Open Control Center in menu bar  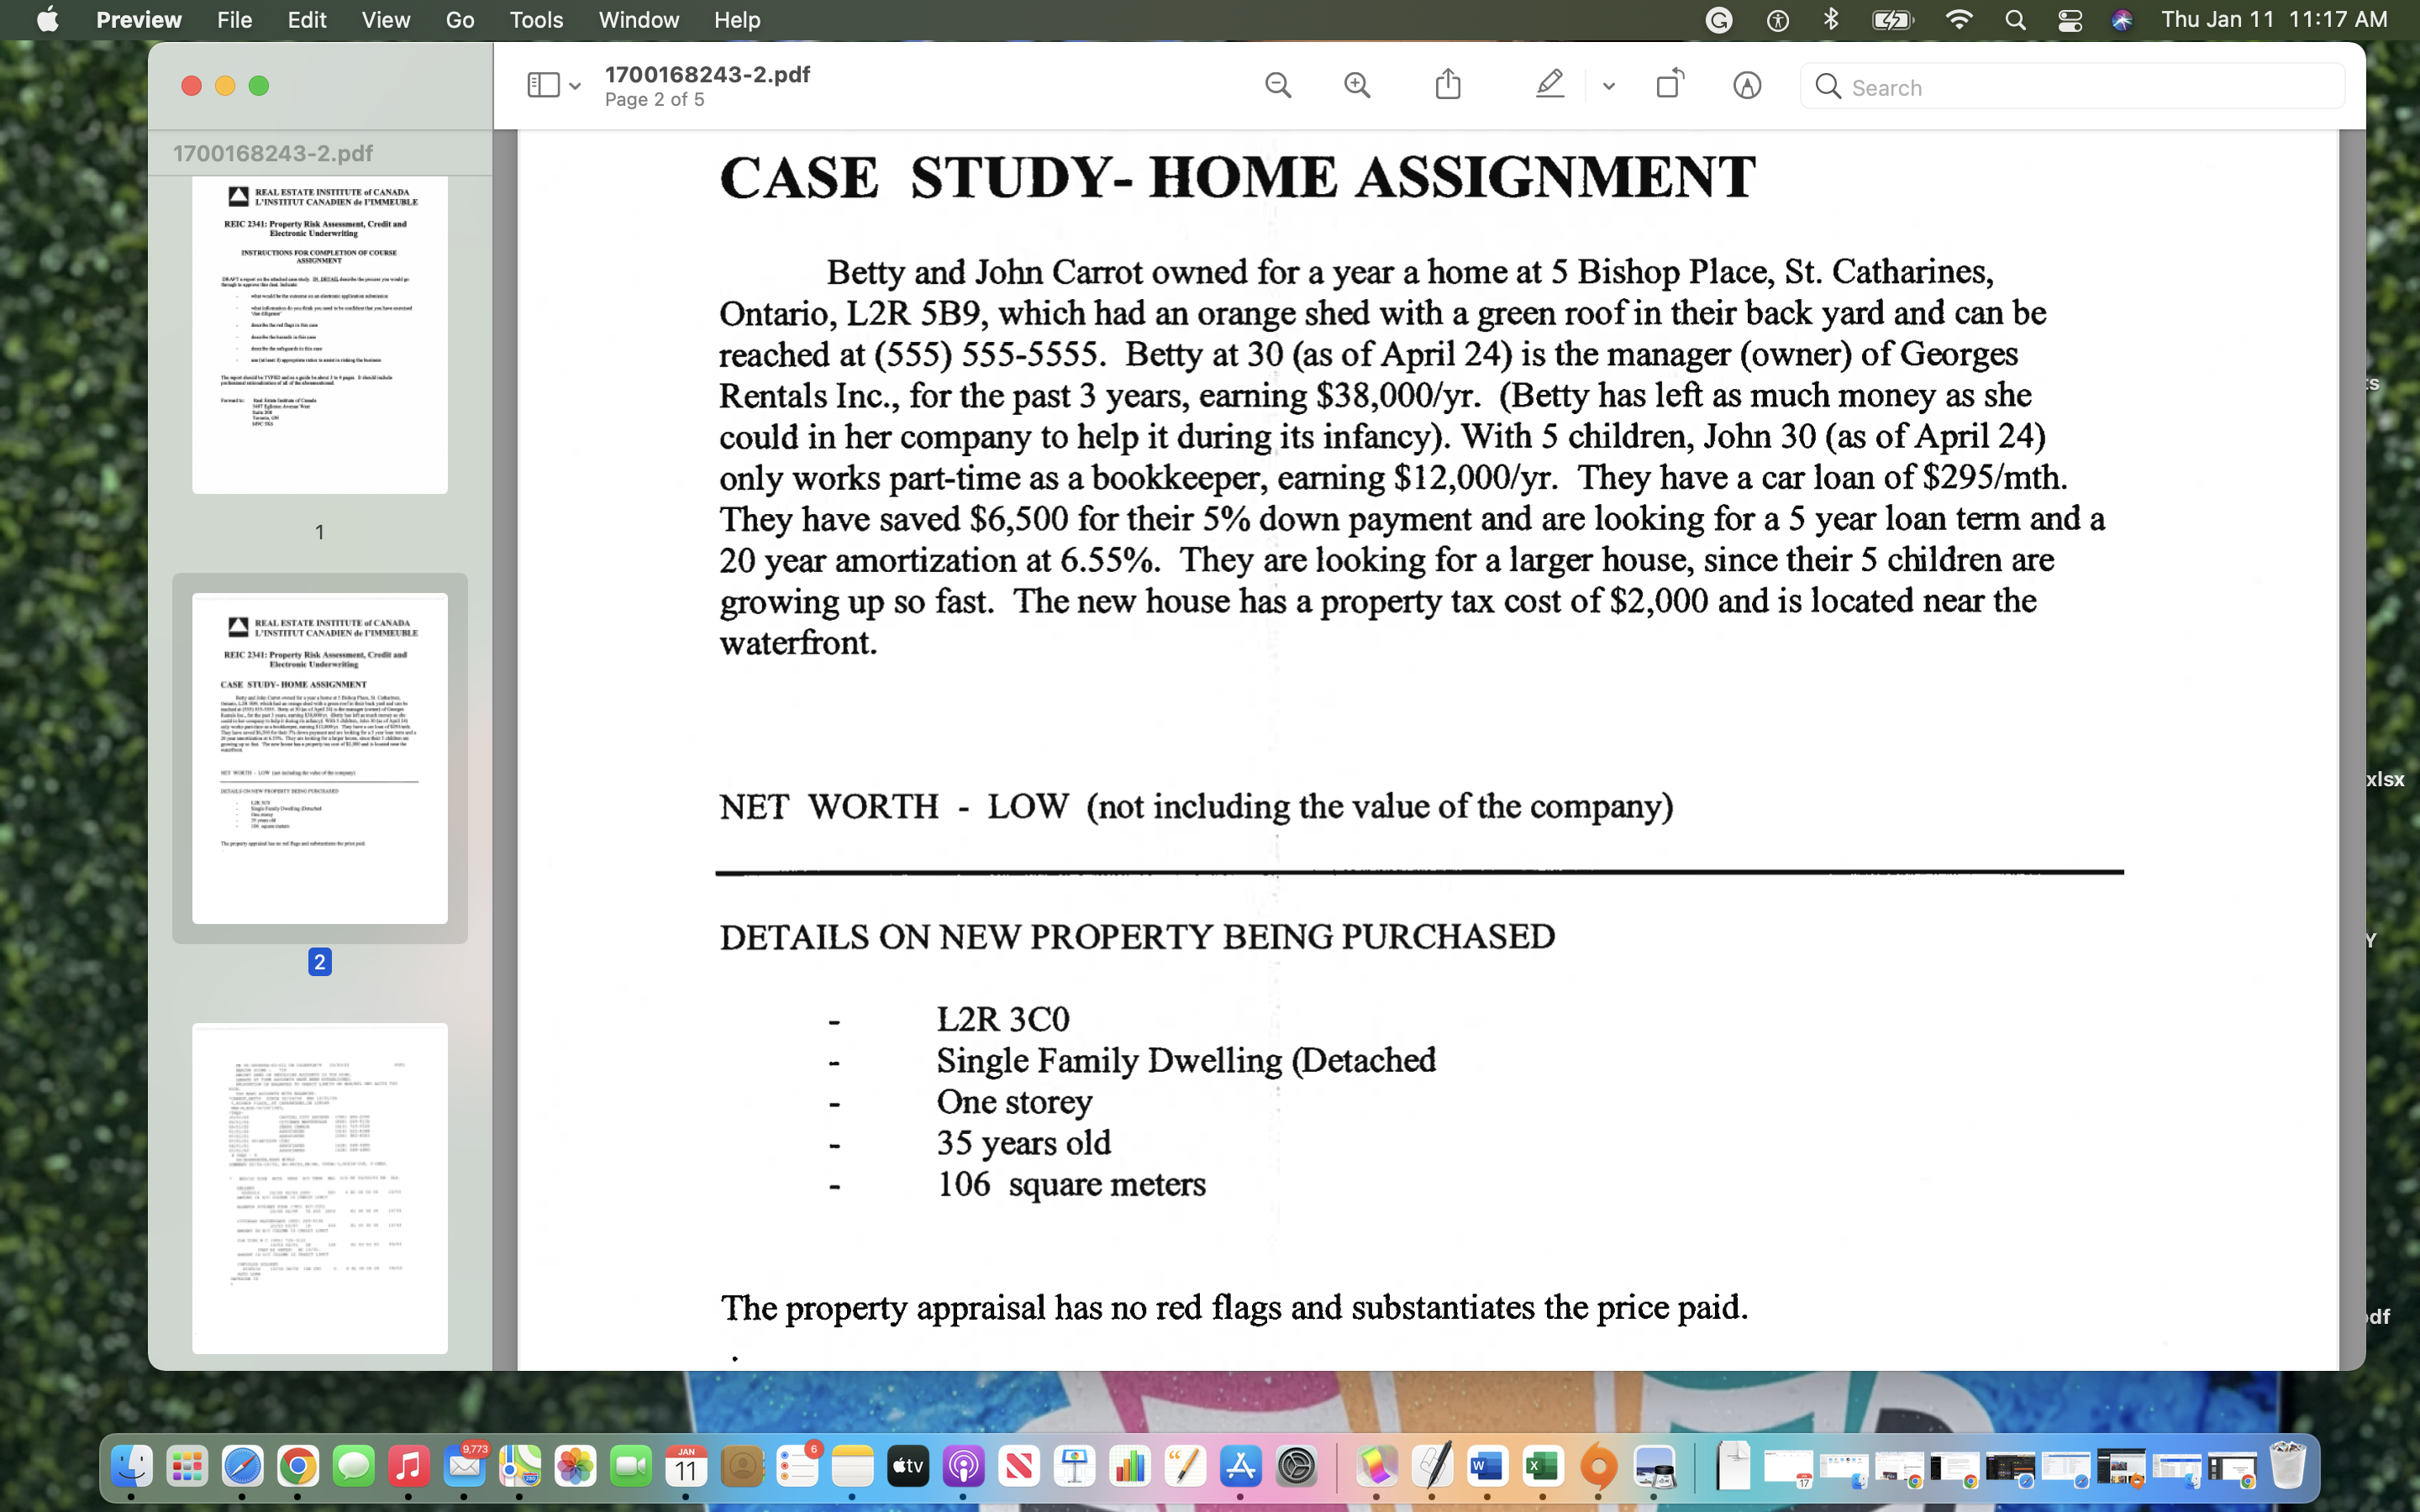pyautogui.click(x=2069, y=20)
